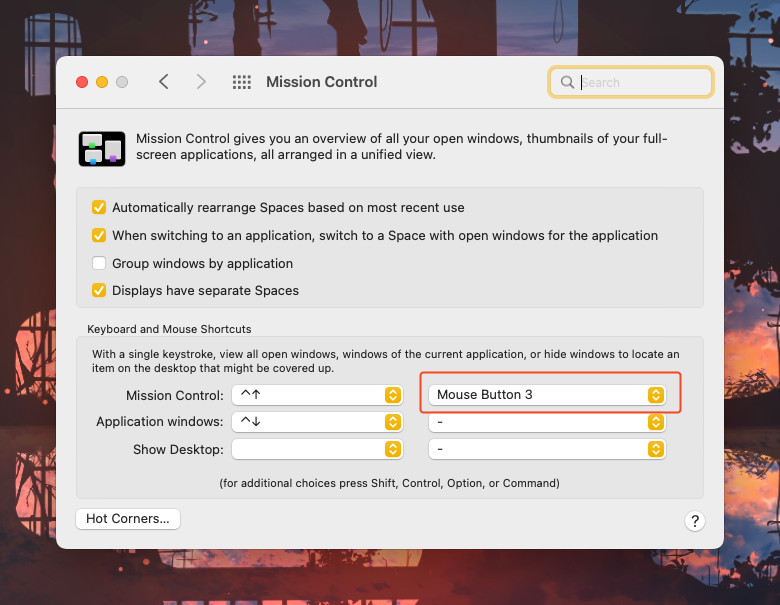Click the Keyboard and Mouse Shortcuts heading
This screenshot has width=780, height=605.
(169, 329)
